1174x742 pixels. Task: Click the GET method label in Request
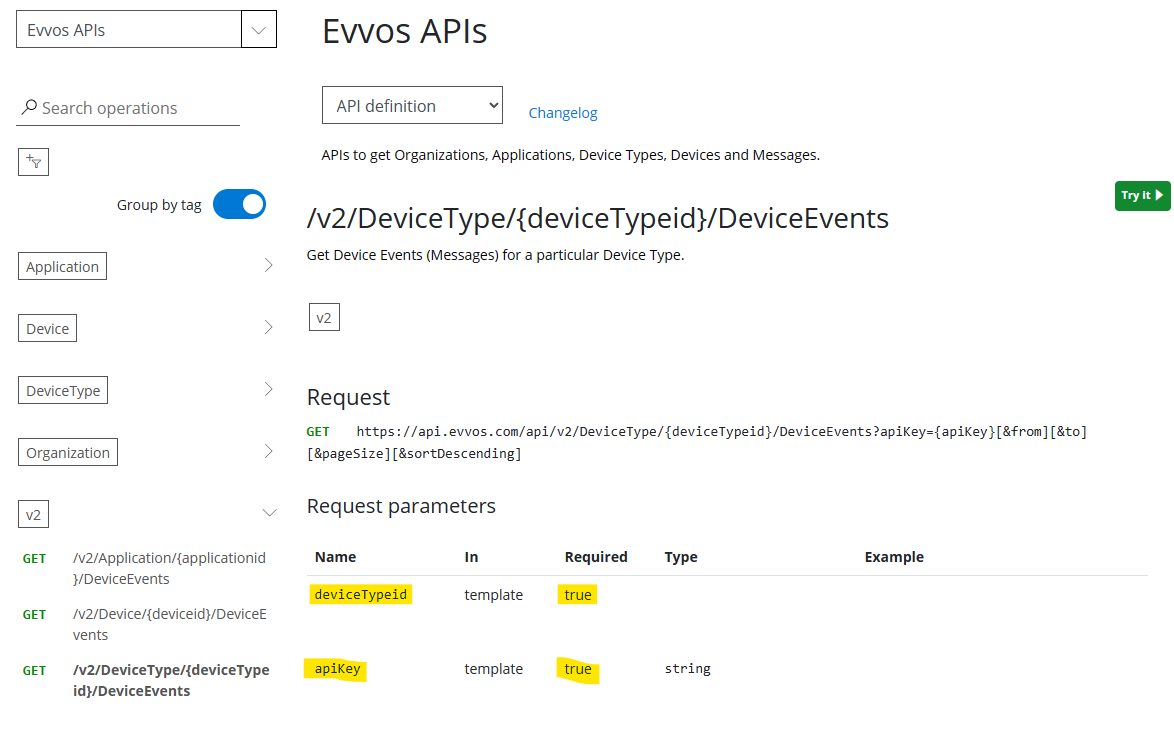tap(317, 432)
